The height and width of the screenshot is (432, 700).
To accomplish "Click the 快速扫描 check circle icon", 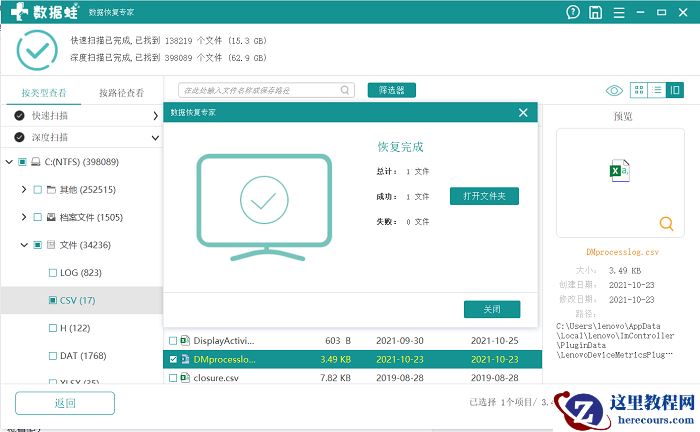I will 19,116.
